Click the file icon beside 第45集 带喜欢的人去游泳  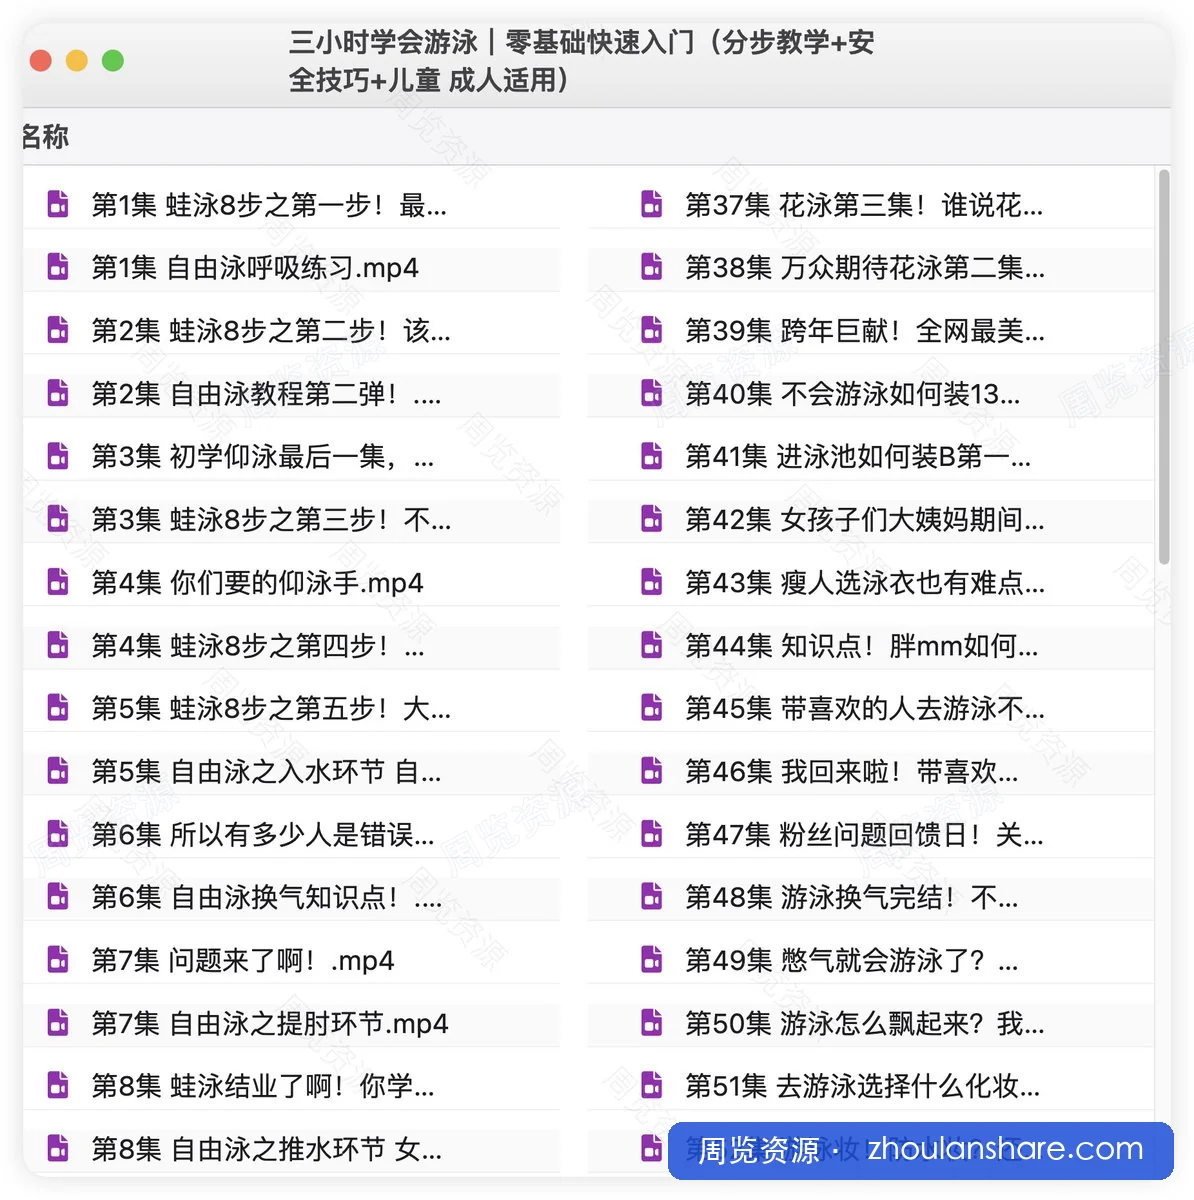coord(652,708)
